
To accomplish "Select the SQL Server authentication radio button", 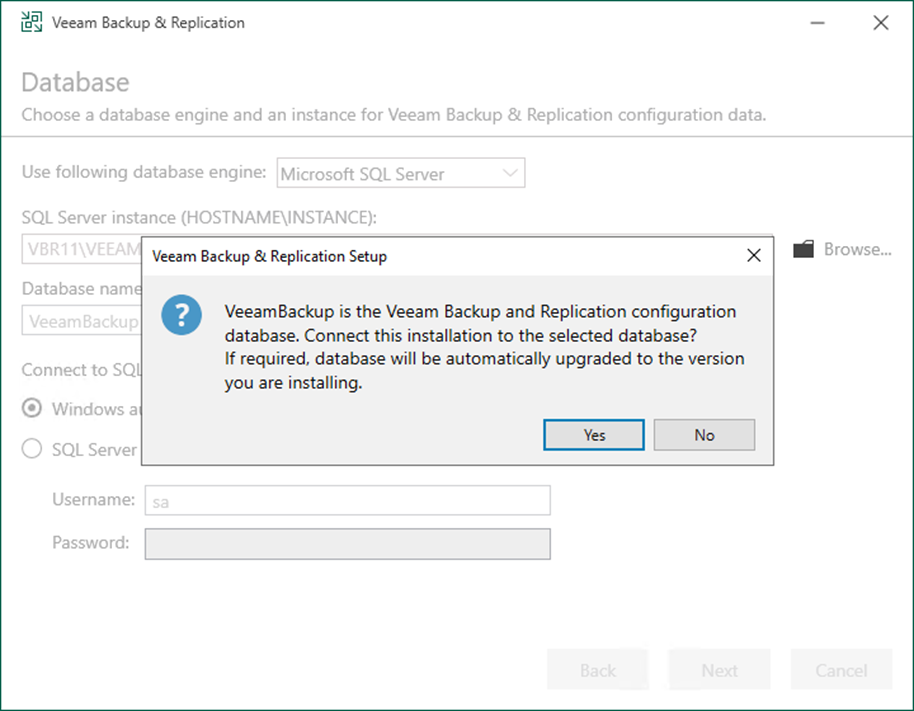I will point(31,449).
